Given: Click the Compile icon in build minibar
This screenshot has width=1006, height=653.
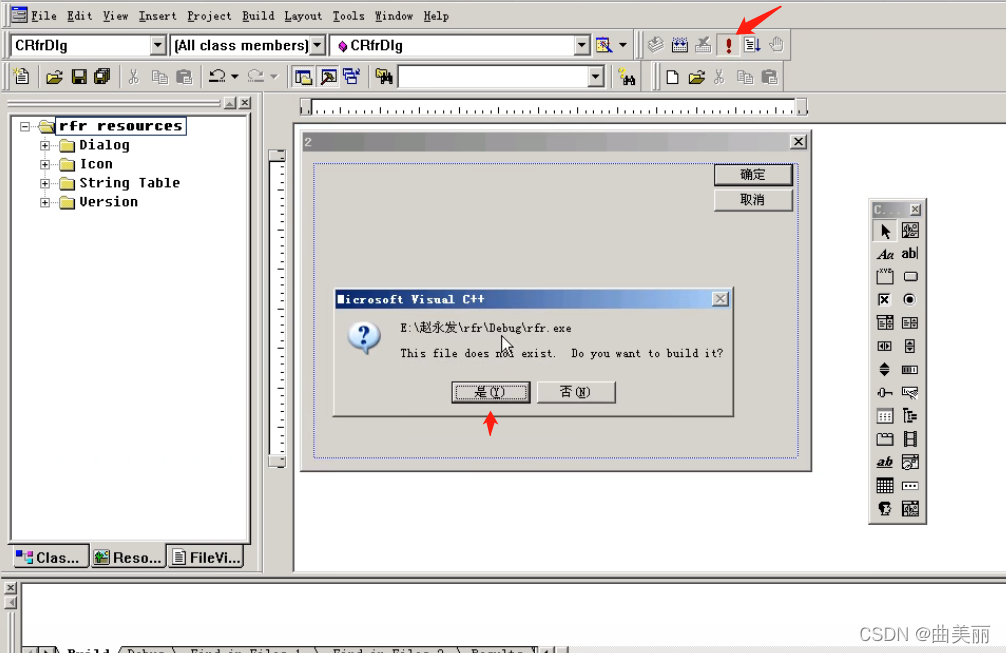Looking at the screenshot, I should pyautogui.click(x=655, y=45).
